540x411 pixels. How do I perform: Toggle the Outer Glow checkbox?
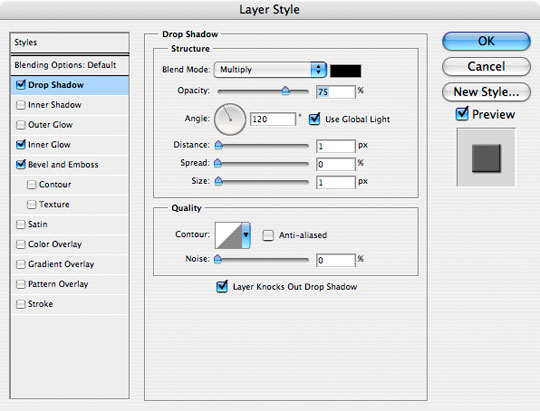21,125
